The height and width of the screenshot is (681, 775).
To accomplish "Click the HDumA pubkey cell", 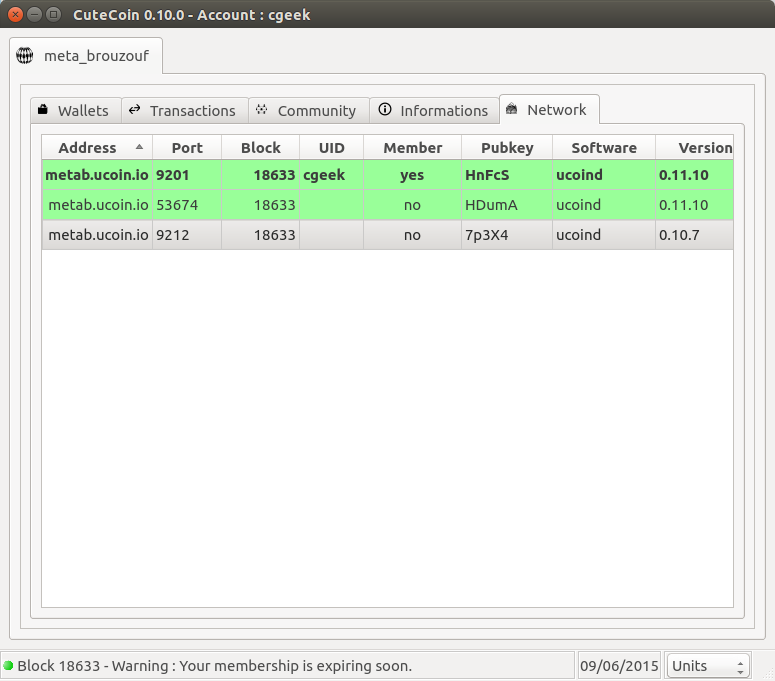I will pos(507,205).
